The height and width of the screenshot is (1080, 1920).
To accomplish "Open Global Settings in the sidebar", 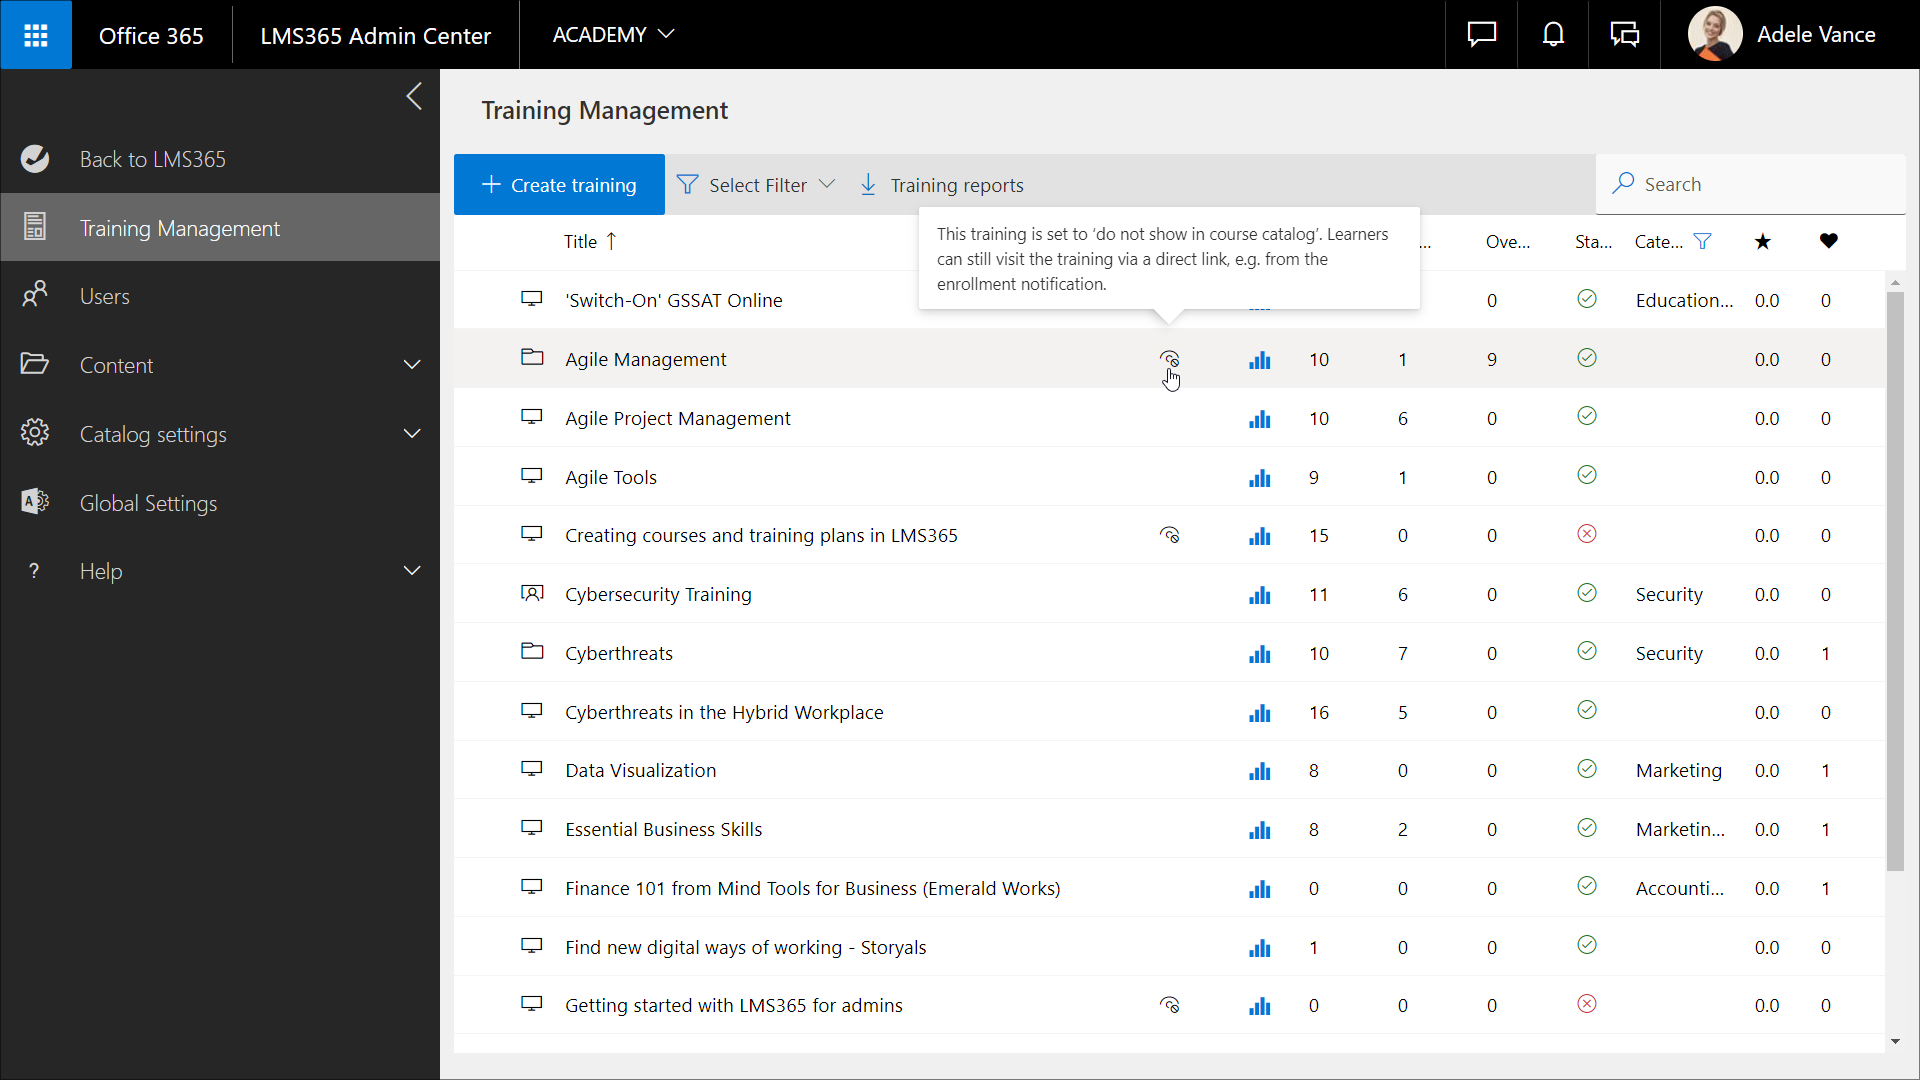I will 148,503.
